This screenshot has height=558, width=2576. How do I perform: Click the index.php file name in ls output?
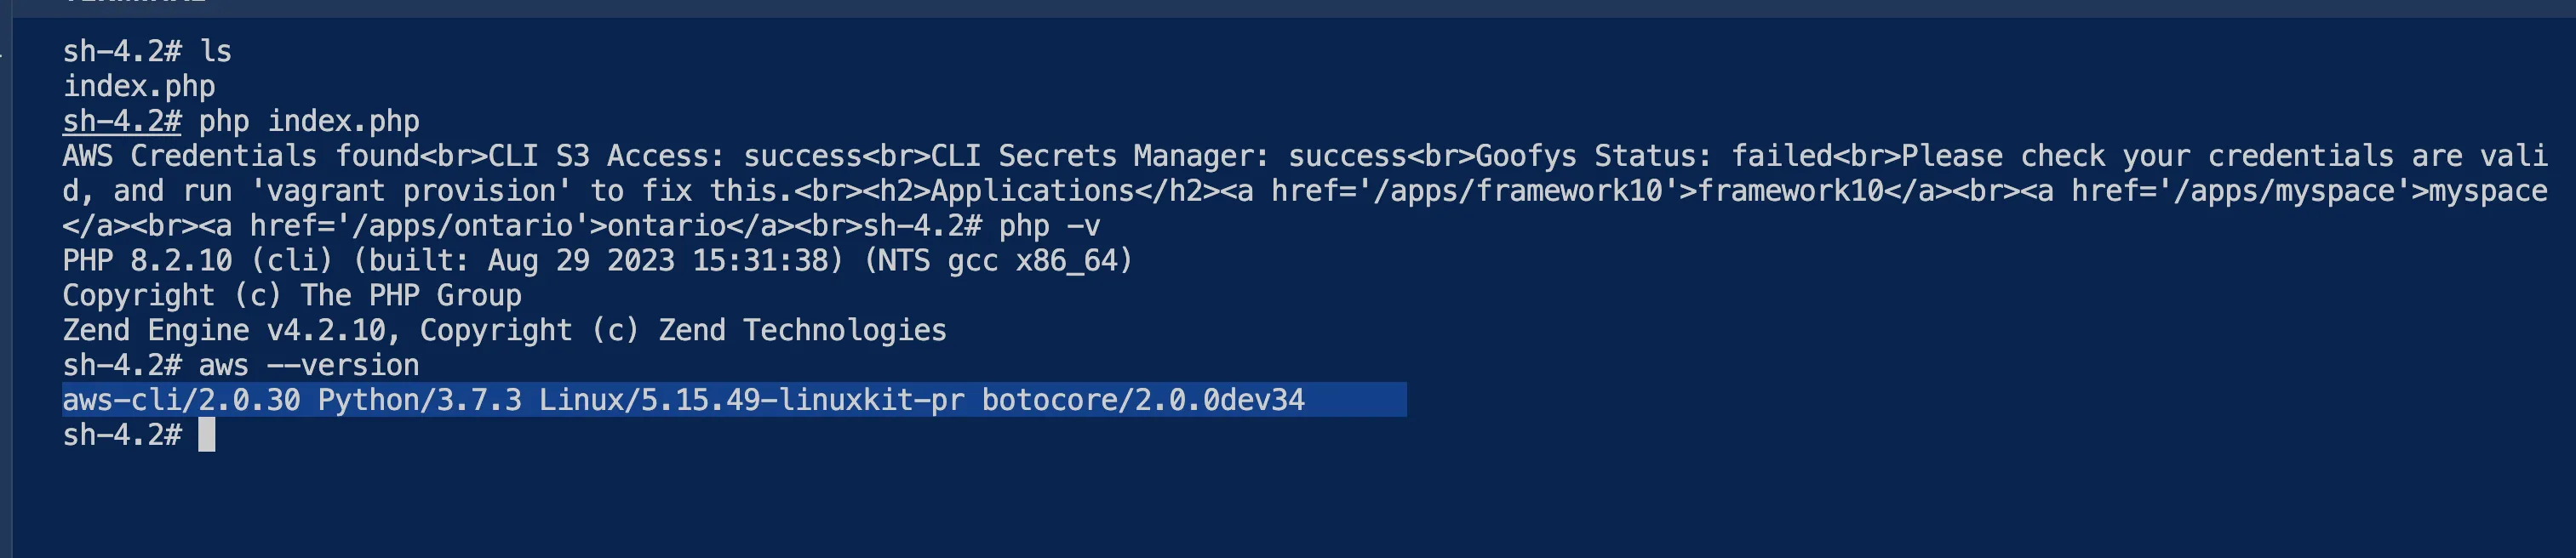pyautogui.click(x=139, y=87)
